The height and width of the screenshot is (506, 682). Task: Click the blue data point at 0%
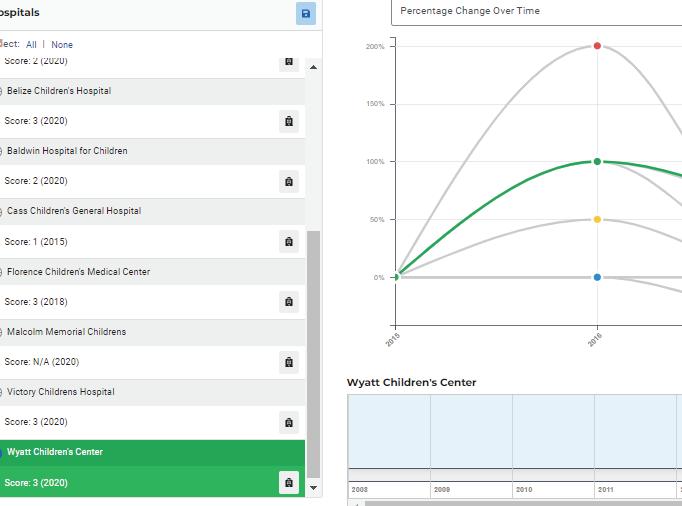597,277
